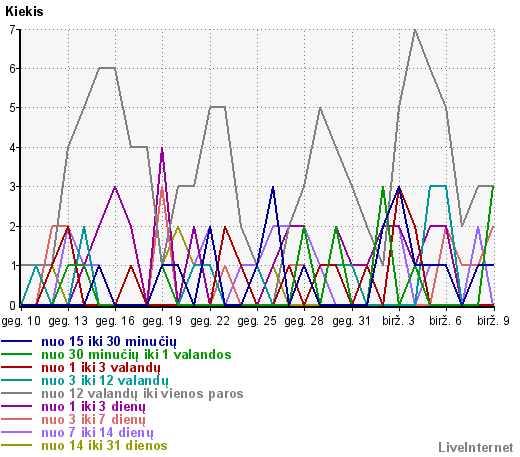Click the 'nuo 1 iki 3 dienų' legend label

[x=93, y=407]
